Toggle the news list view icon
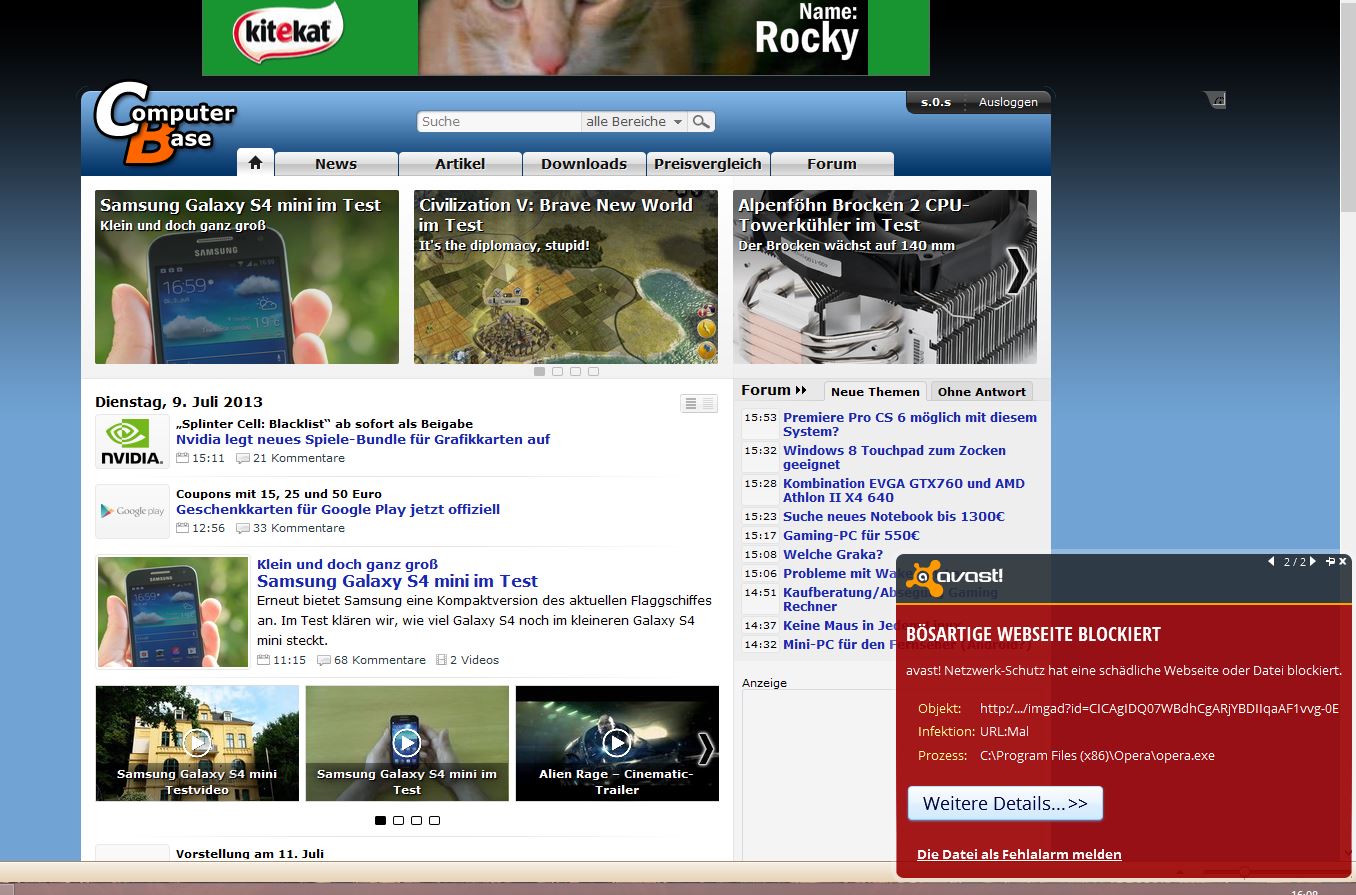1356x895 pixels. [699, 403]
